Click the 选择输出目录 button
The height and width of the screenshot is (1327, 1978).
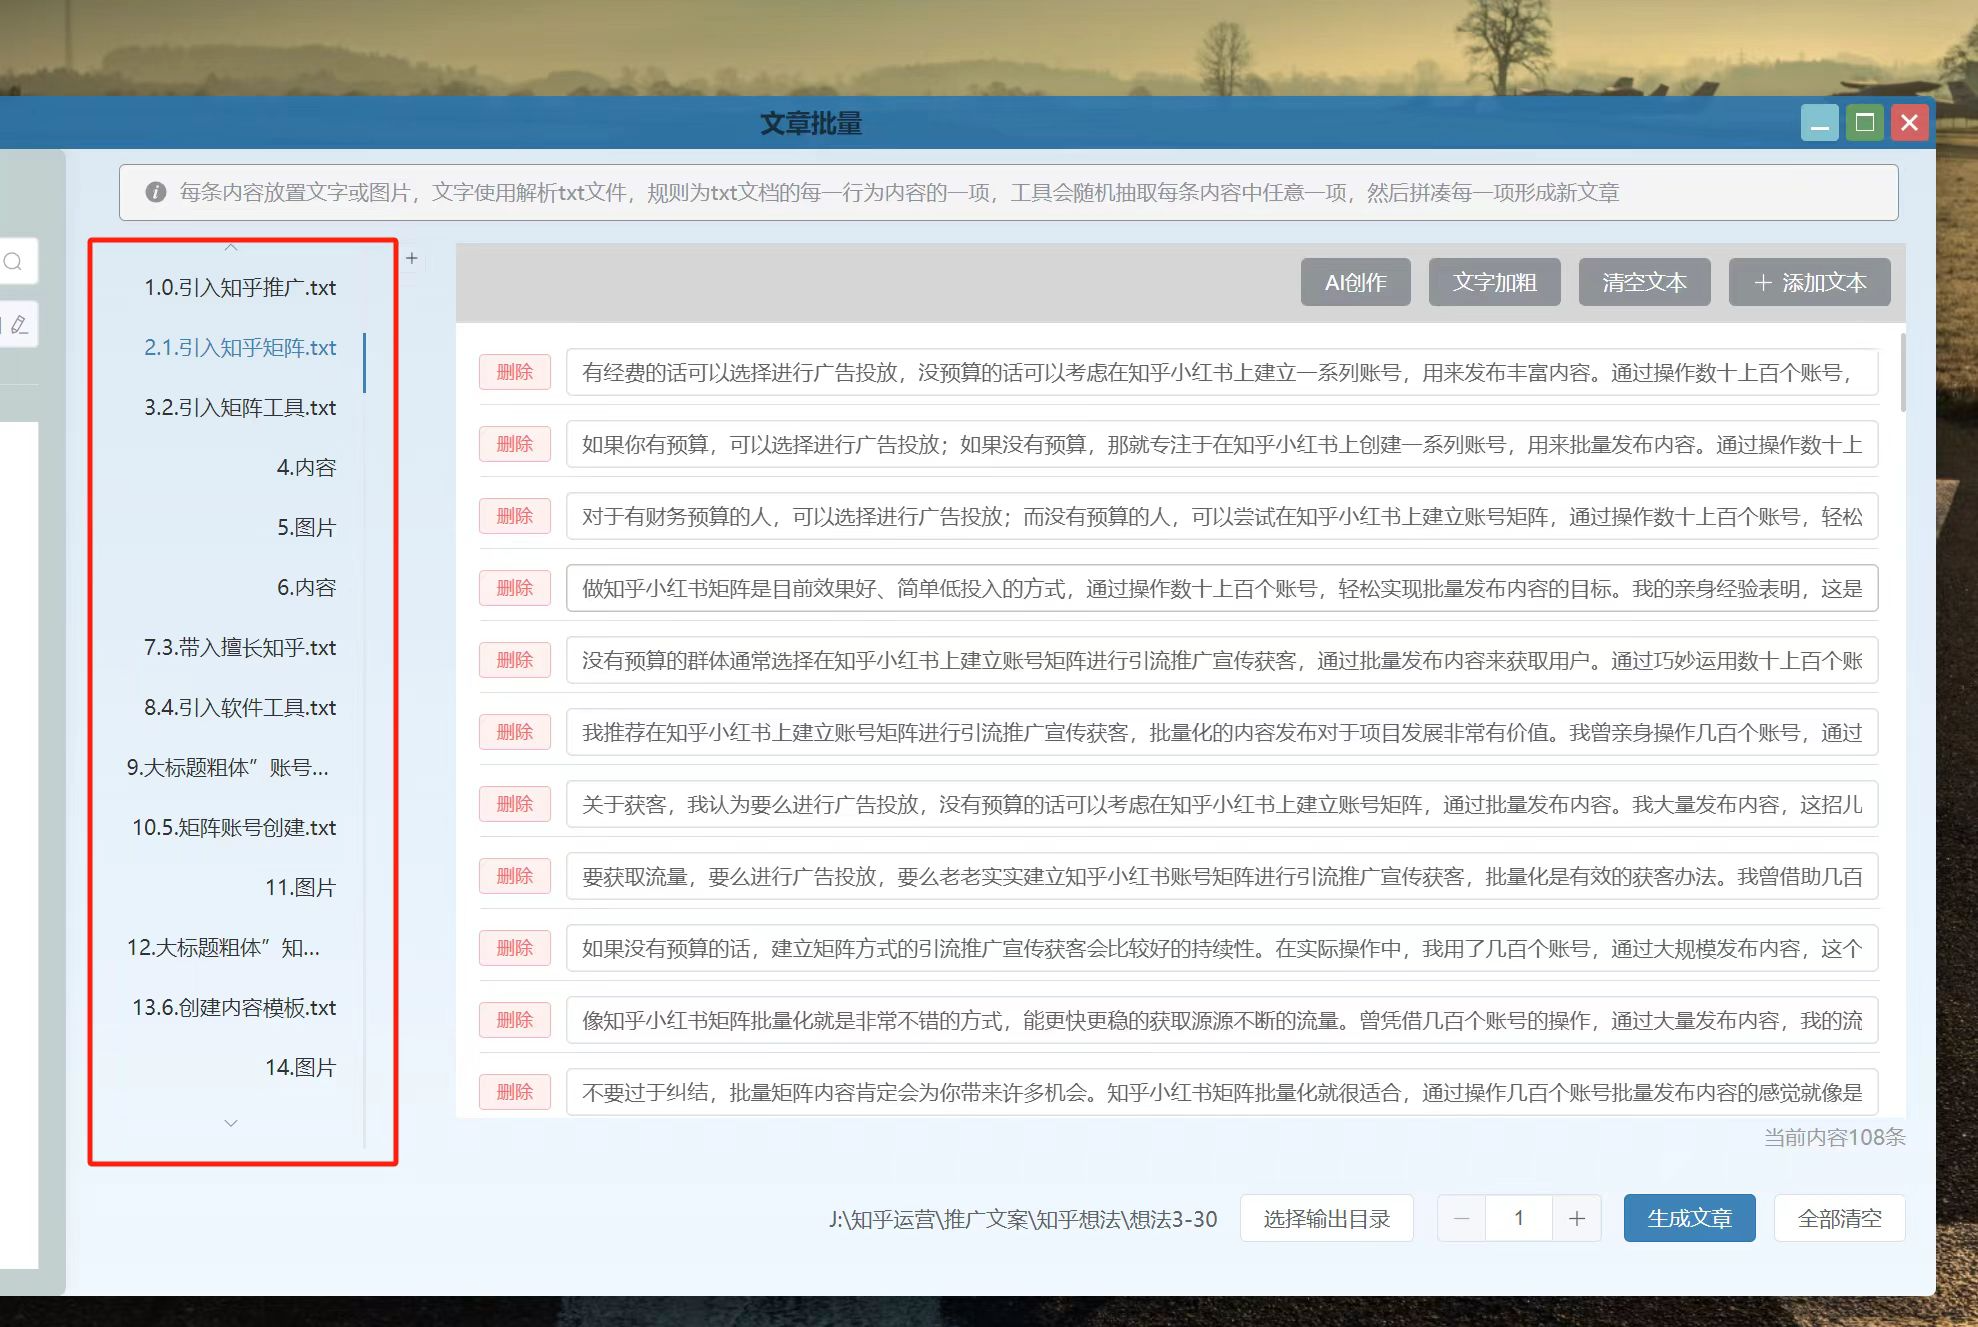coord(1326,1218)
